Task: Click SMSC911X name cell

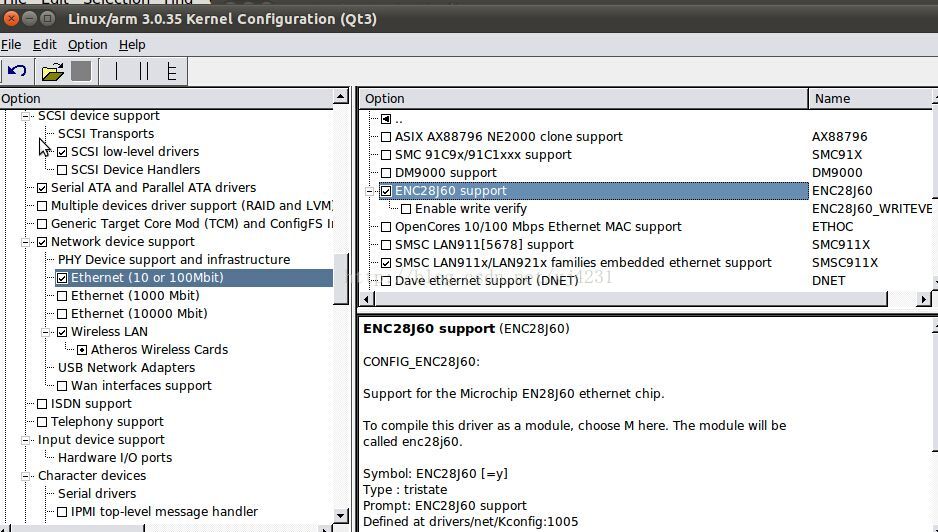Action: [x=845, y=263]
